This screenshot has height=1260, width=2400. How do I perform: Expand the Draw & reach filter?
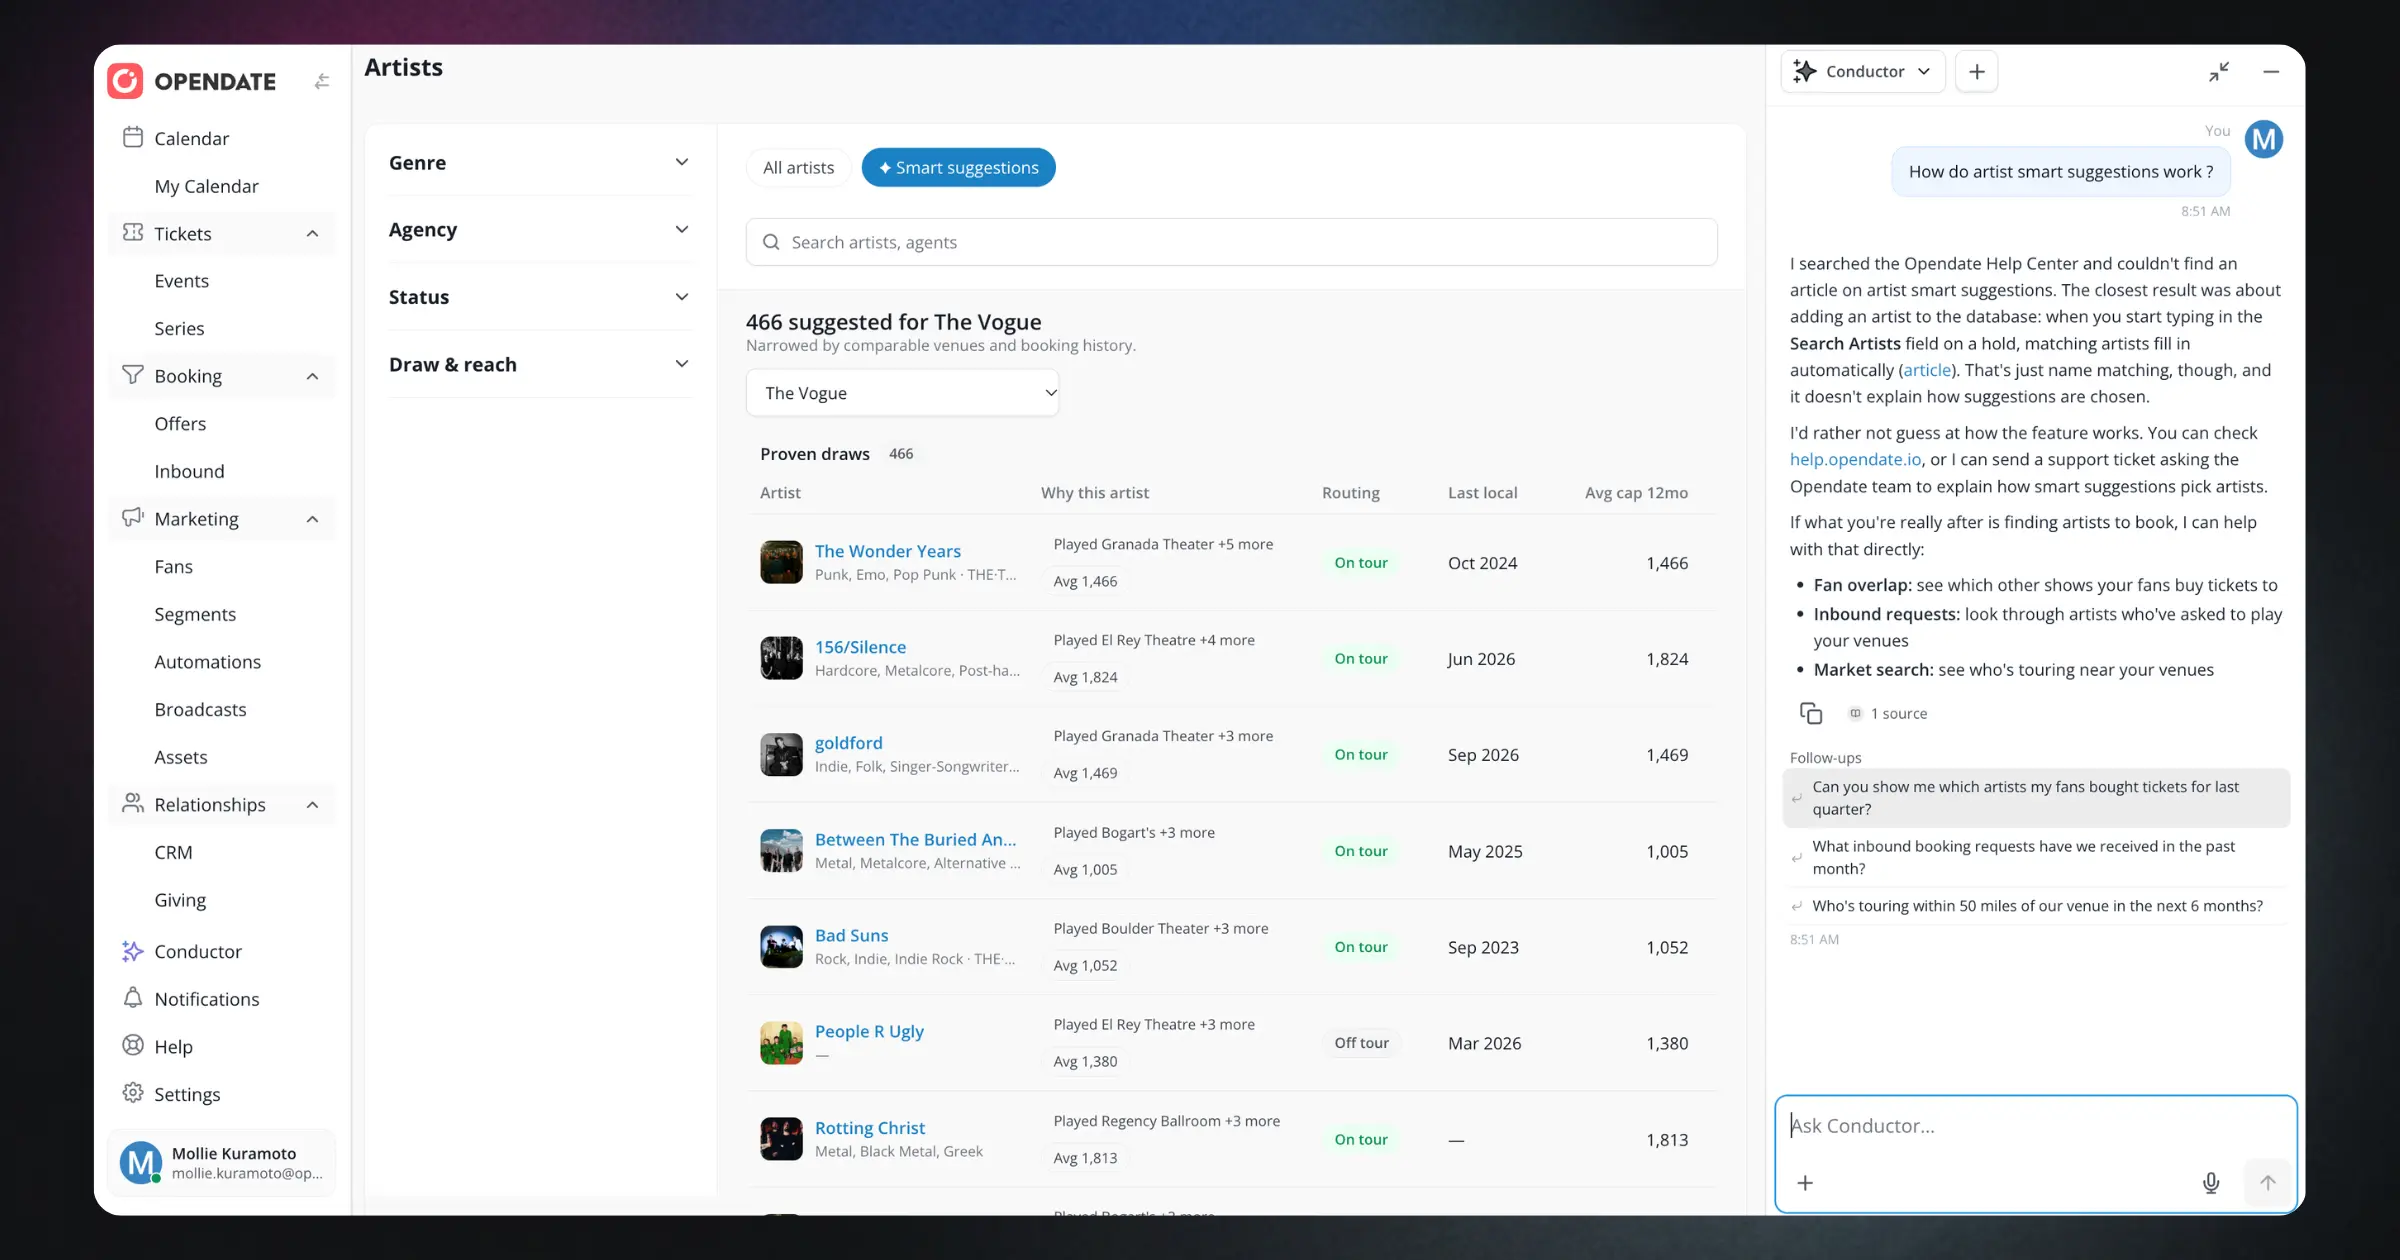tap(540, 364)
